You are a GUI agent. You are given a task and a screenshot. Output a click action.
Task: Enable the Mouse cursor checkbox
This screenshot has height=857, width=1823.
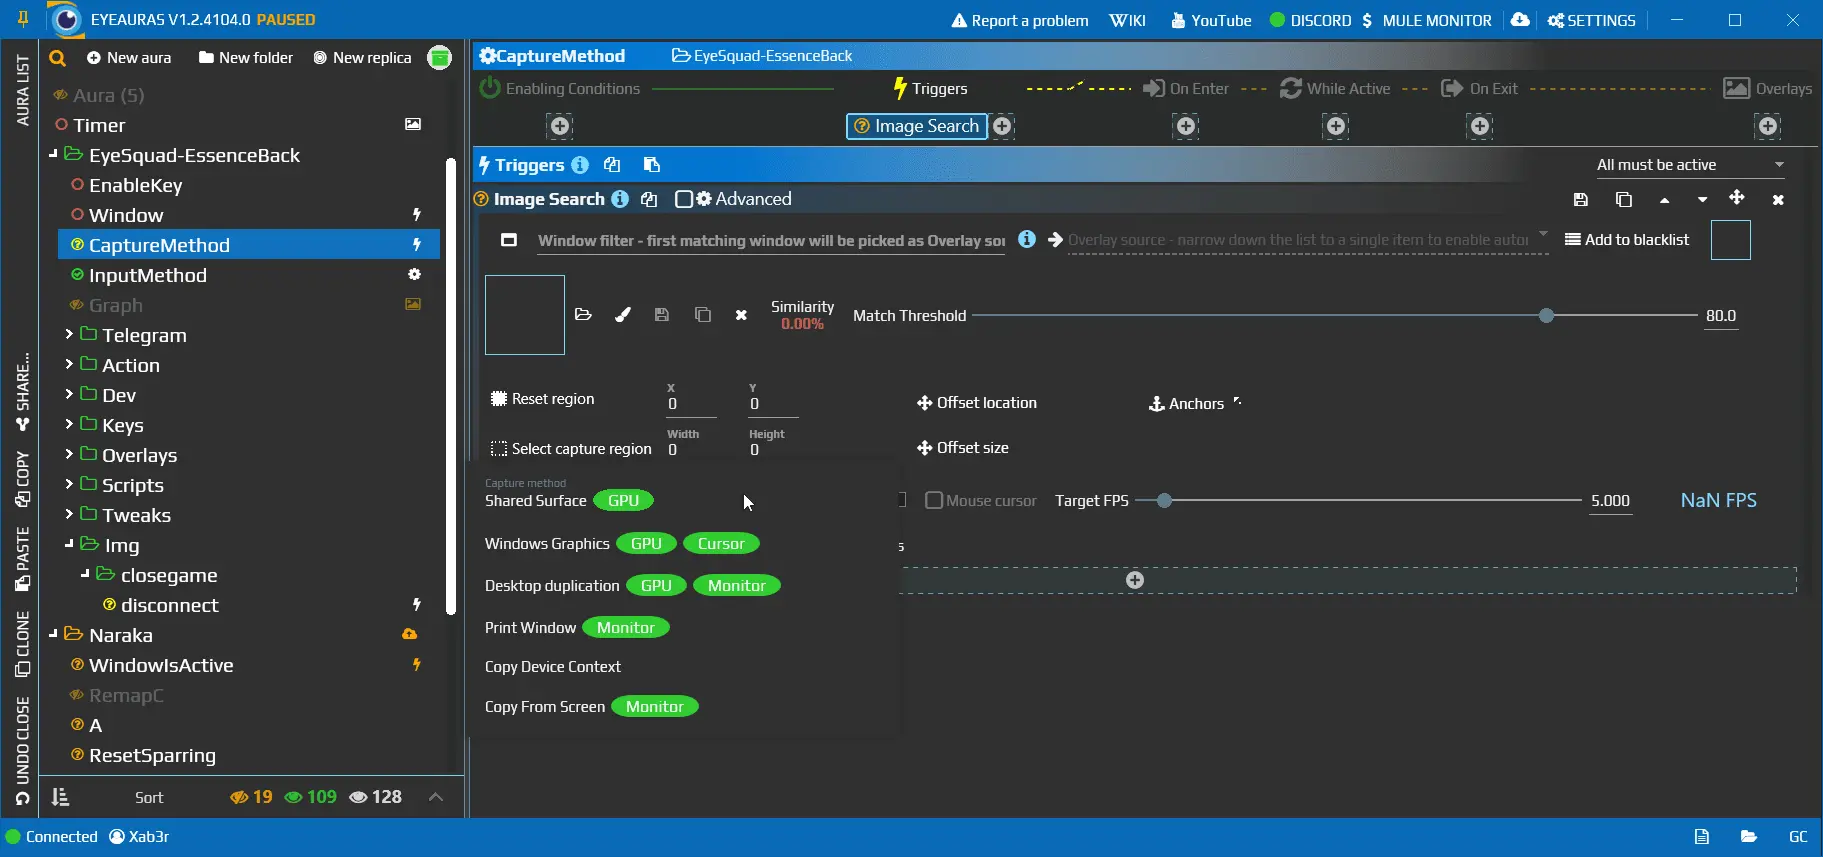(934, 500)
